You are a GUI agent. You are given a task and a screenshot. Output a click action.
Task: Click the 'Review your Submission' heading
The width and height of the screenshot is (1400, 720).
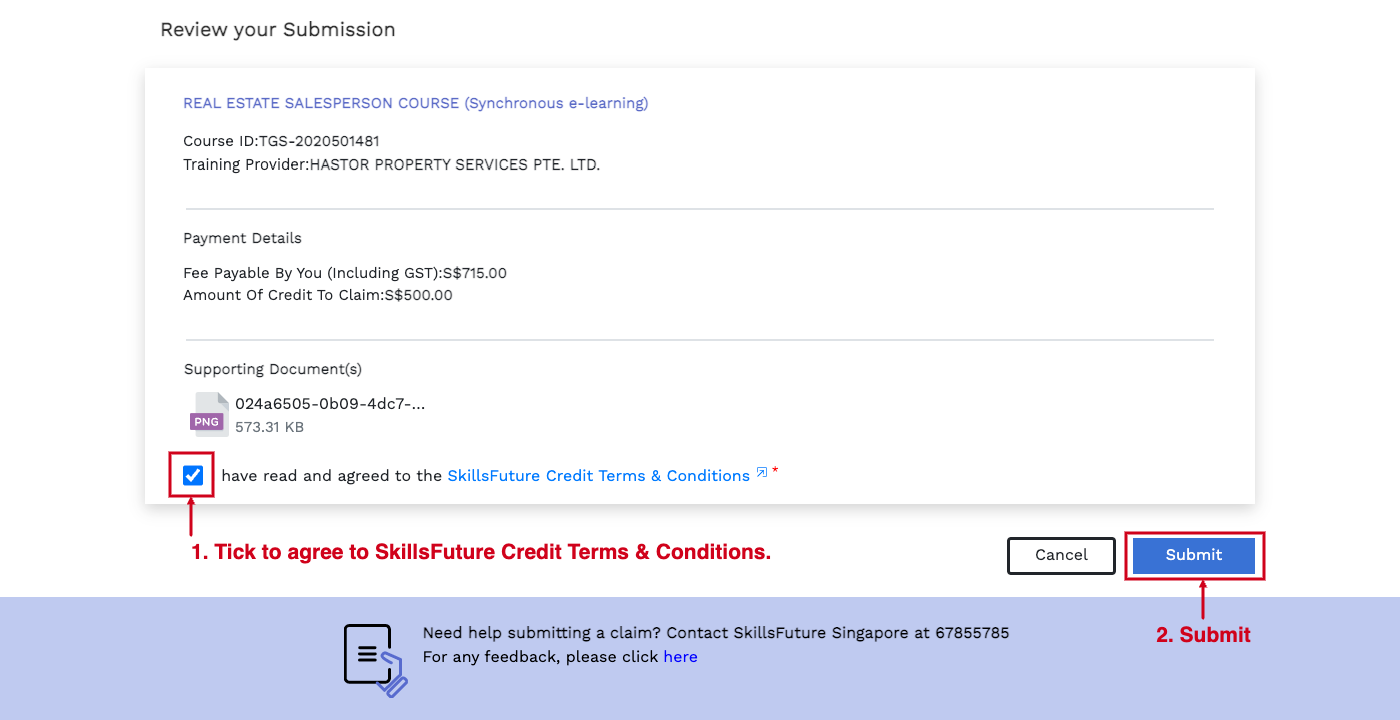[x=277, y=30]
